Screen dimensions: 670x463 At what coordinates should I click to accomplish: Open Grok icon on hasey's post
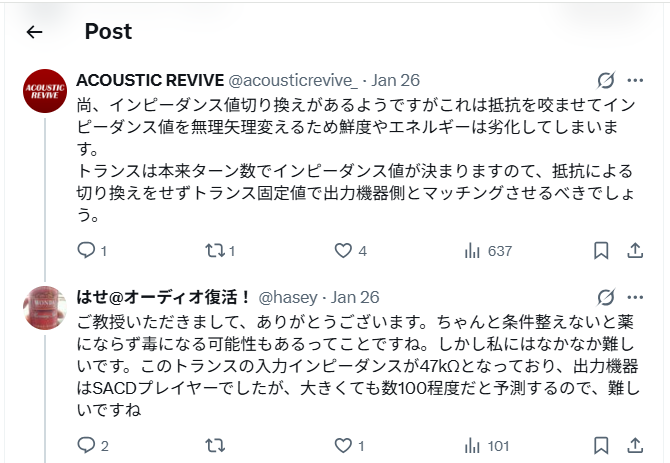point(605,297)
